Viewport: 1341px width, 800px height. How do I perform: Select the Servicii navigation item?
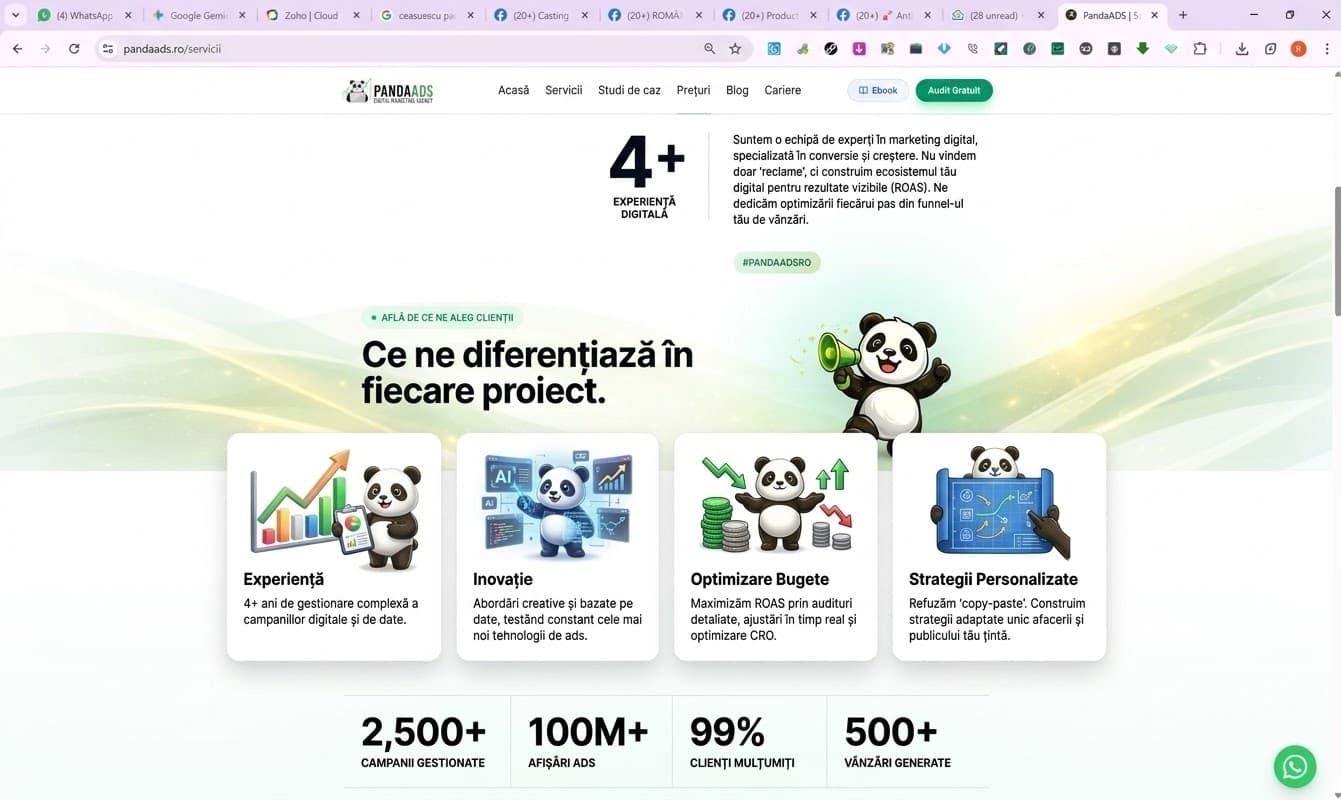[x=563, y=90]
